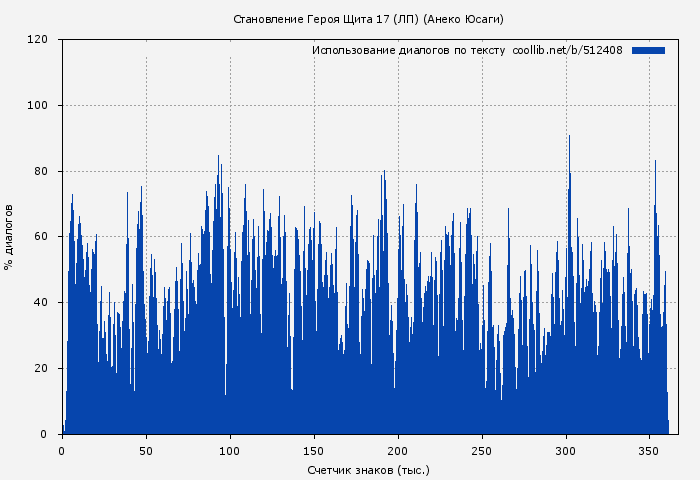
Task: Click the 'Счетчик знаков (тыс.)' axis label
Action: [x=368, y=469]
